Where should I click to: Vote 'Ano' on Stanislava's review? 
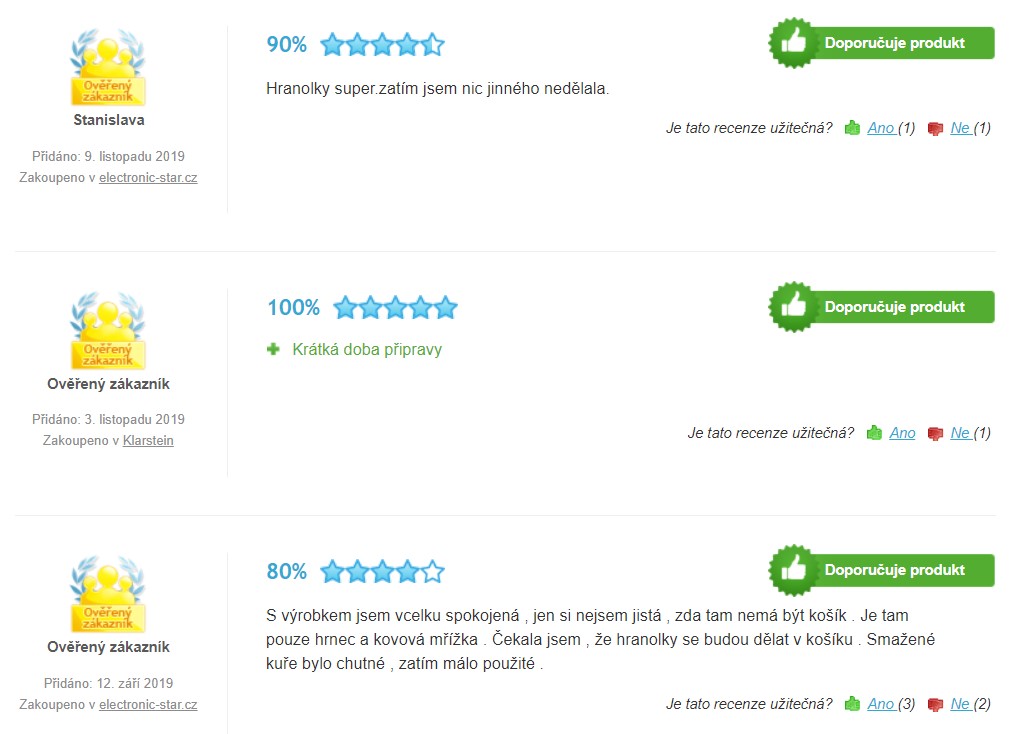click(881, 128)
